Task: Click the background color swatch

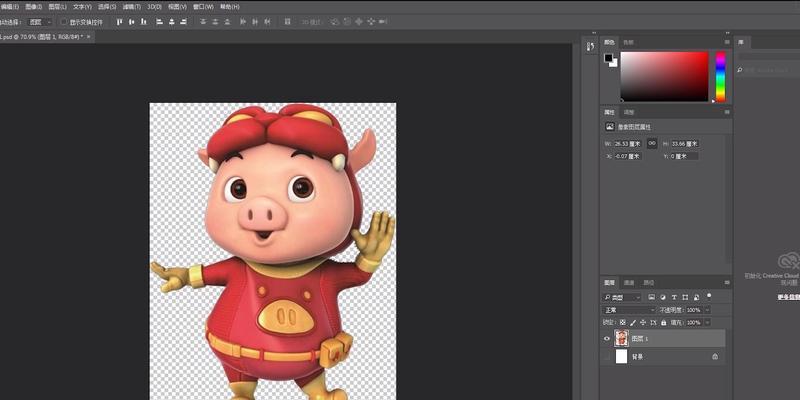Action: pos(615,63)
